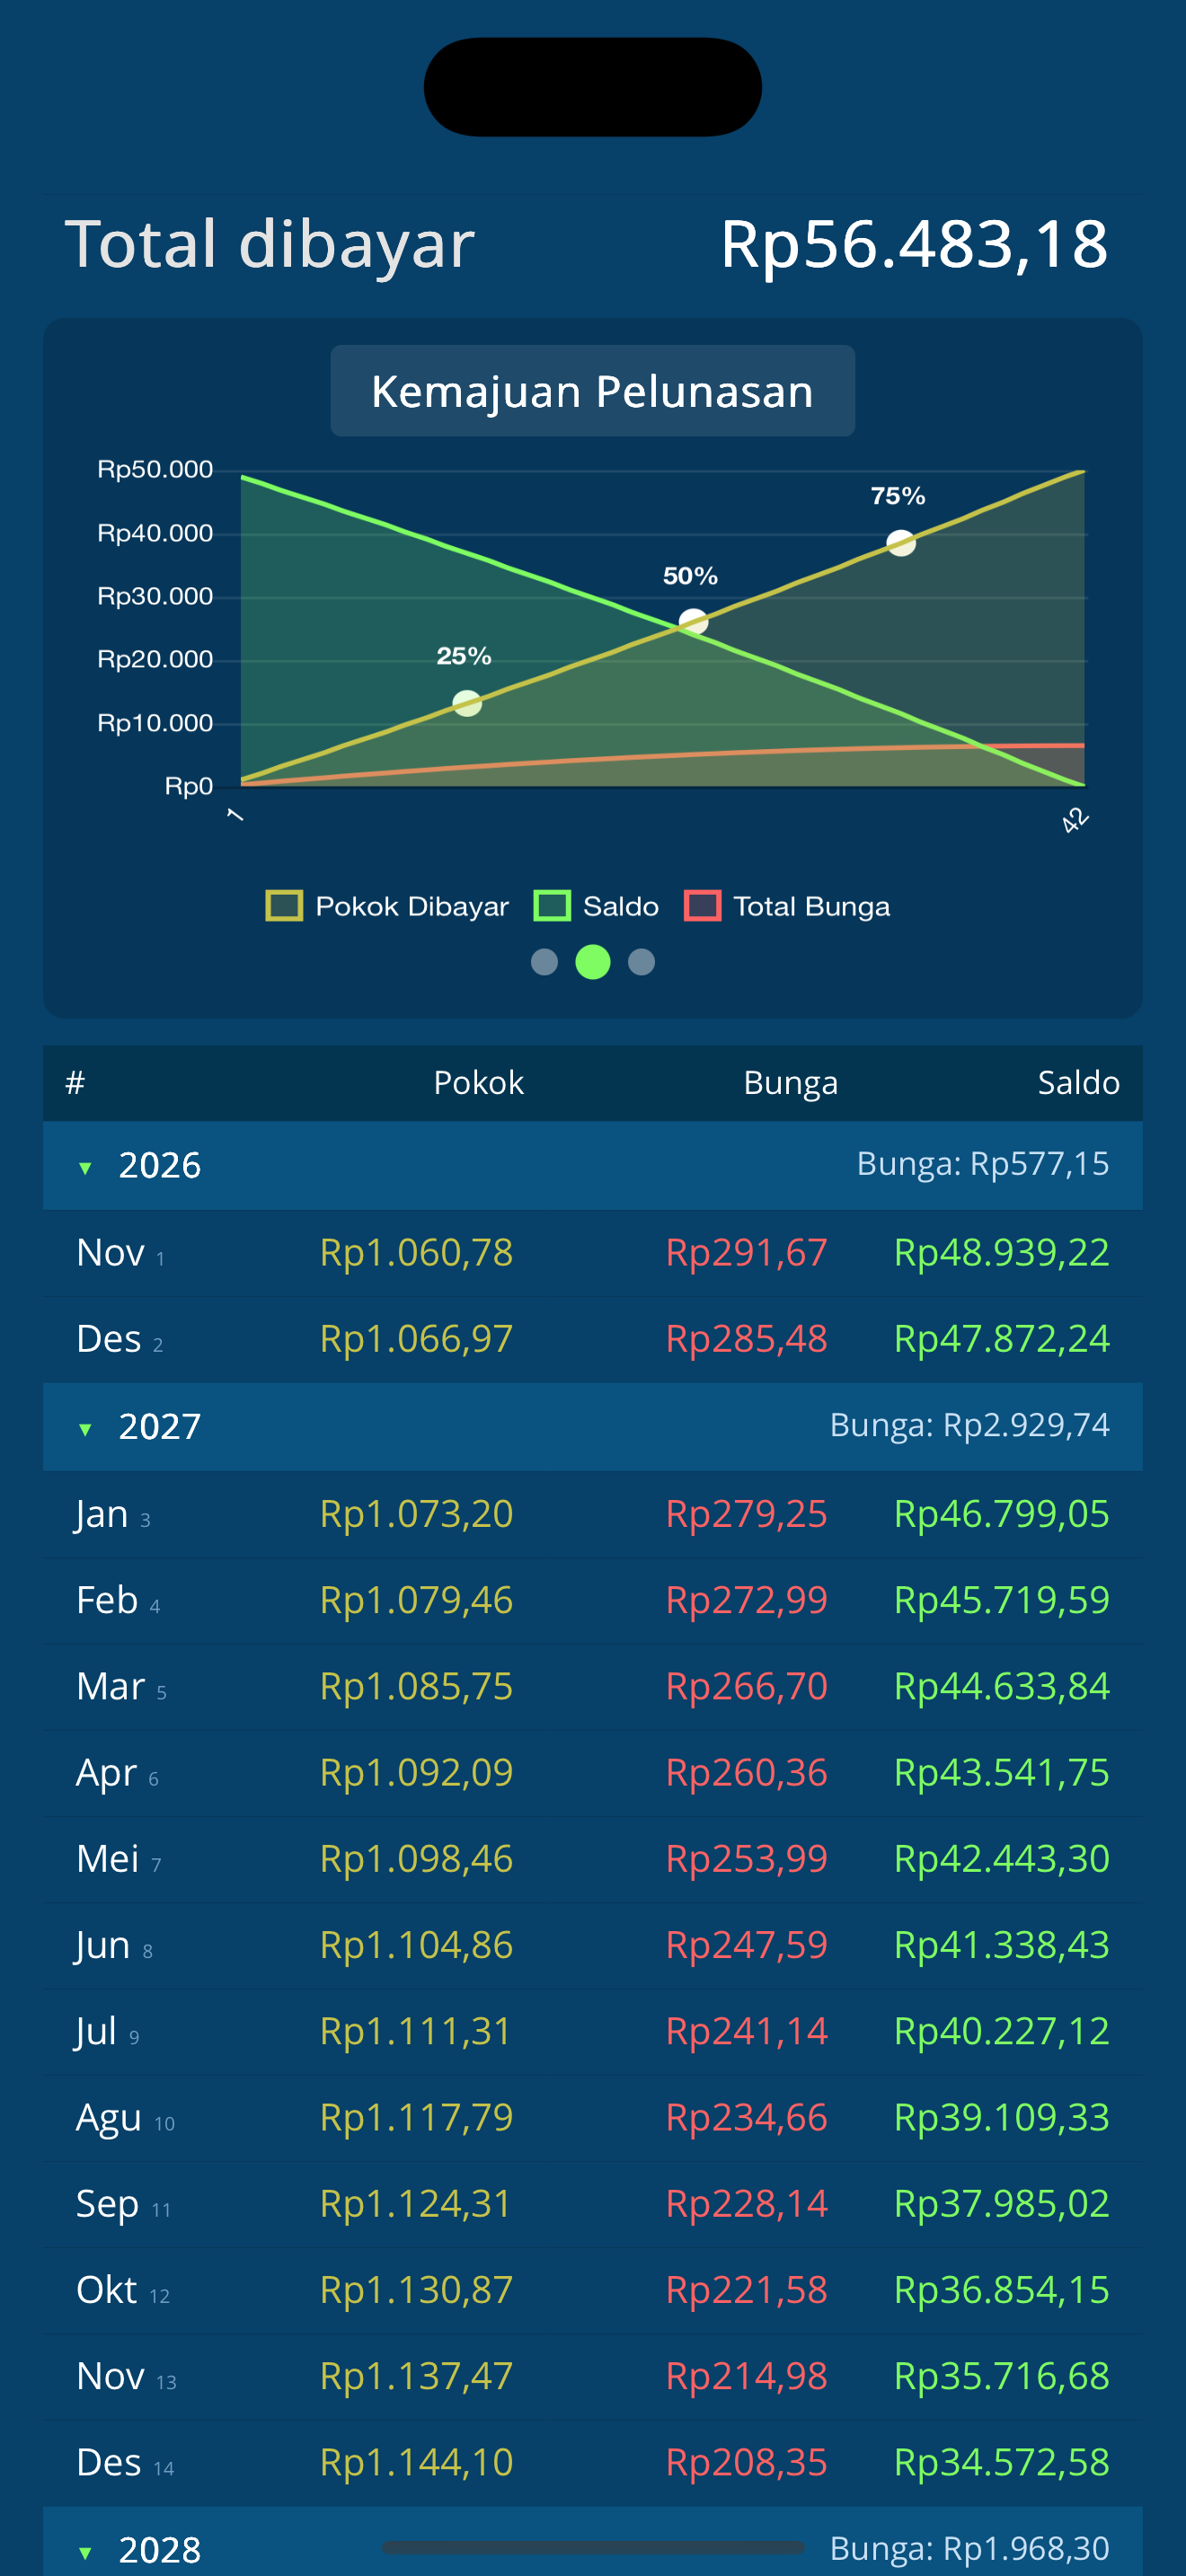
Task: Tap the 75% milestone marker on chart
Action: (x=901, y=543)
